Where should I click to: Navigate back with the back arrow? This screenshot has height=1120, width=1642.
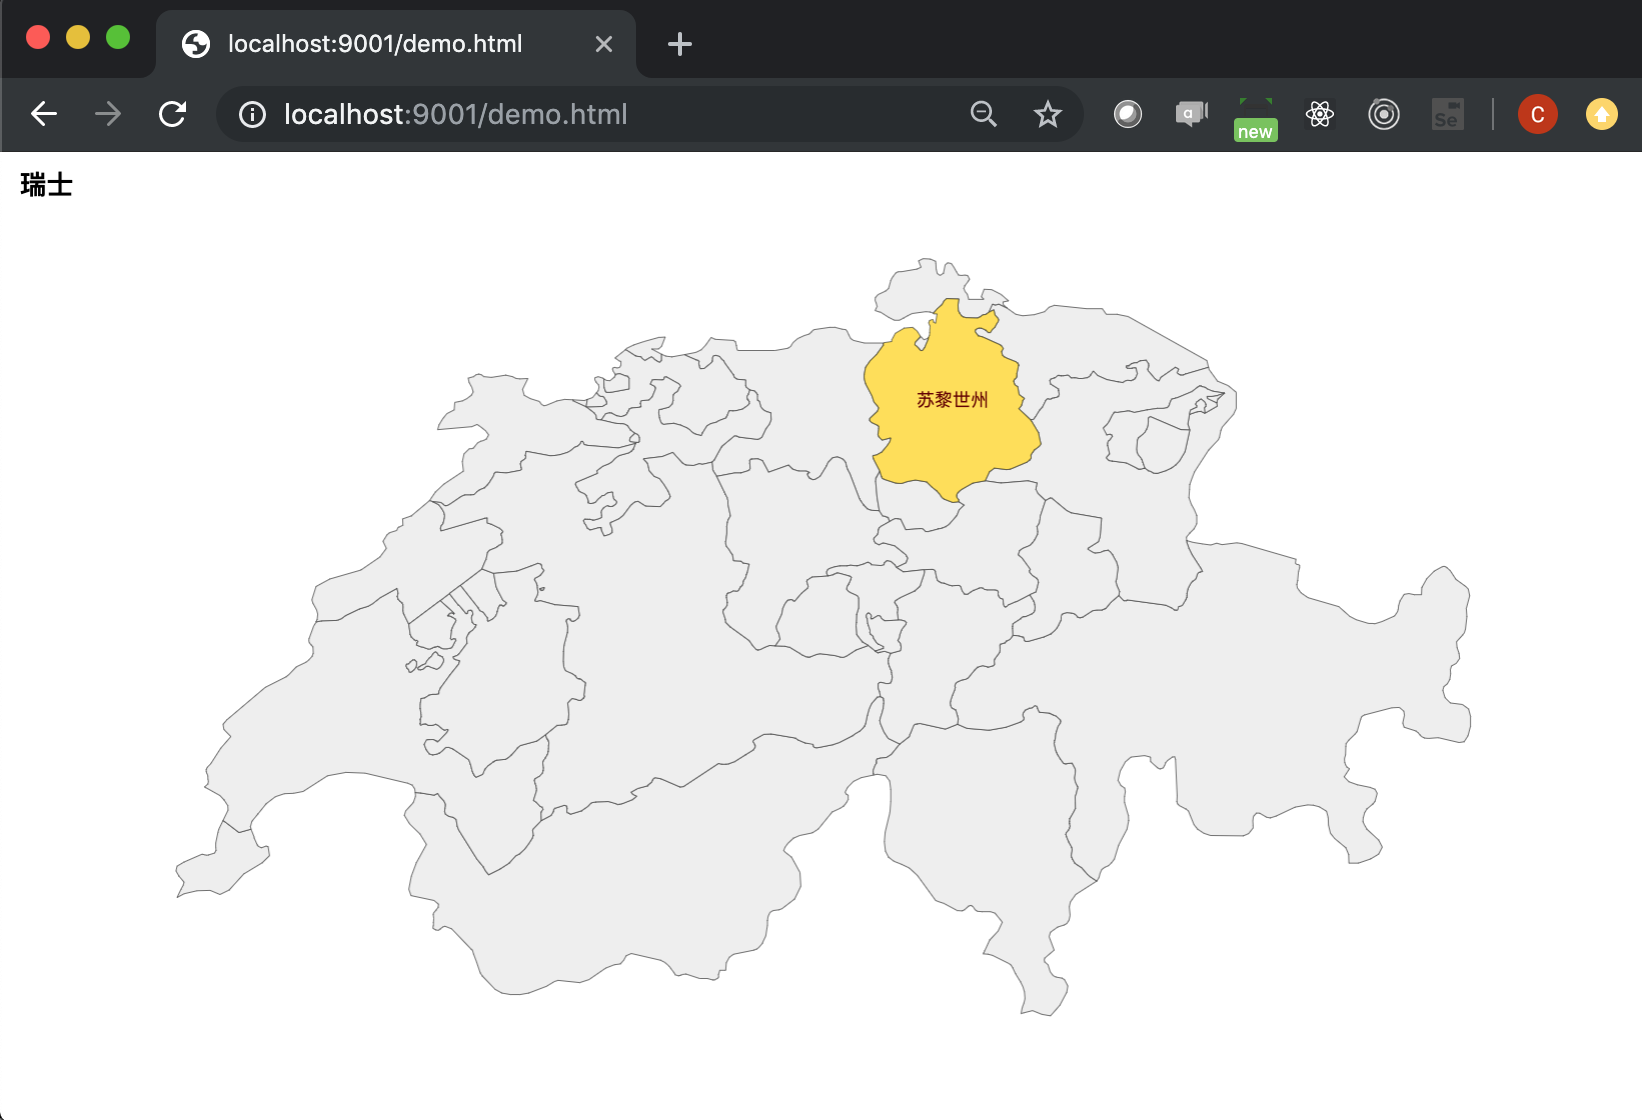click(x=43, y=114)
